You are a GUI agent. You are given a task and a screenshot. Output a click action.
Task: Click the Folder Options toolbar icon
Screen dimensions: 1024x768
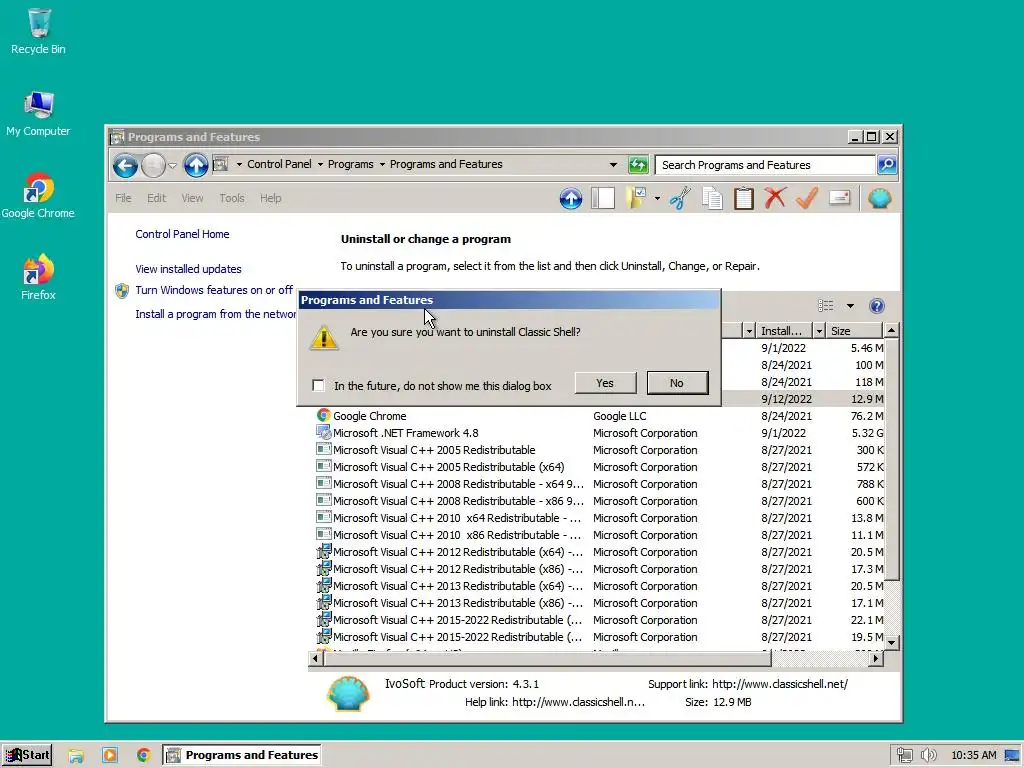(635, 199)
